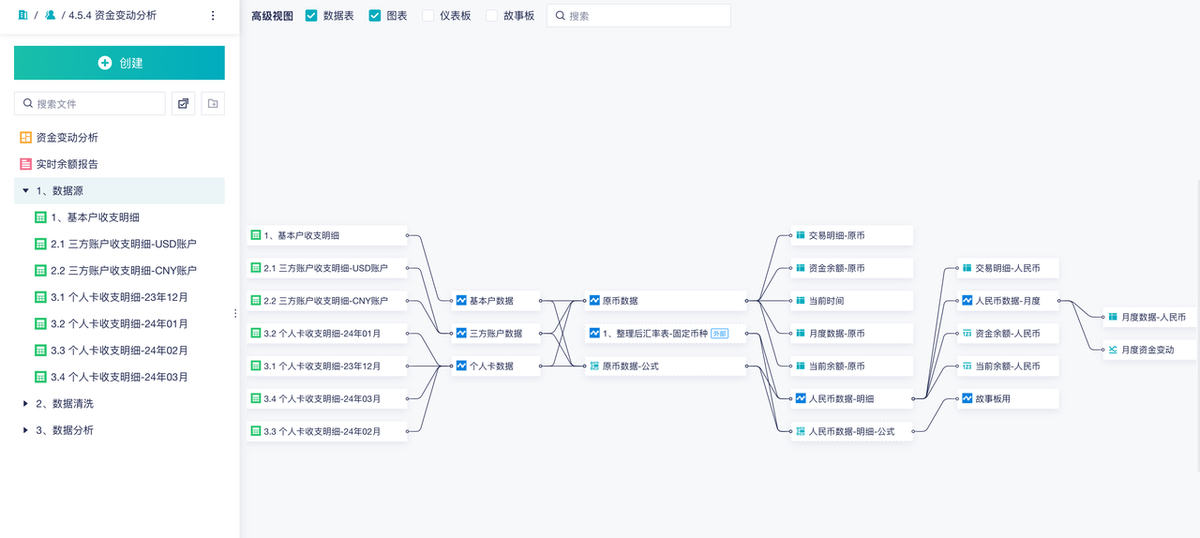Click the 原币数据-公式 formula node icon

[594, 367]
